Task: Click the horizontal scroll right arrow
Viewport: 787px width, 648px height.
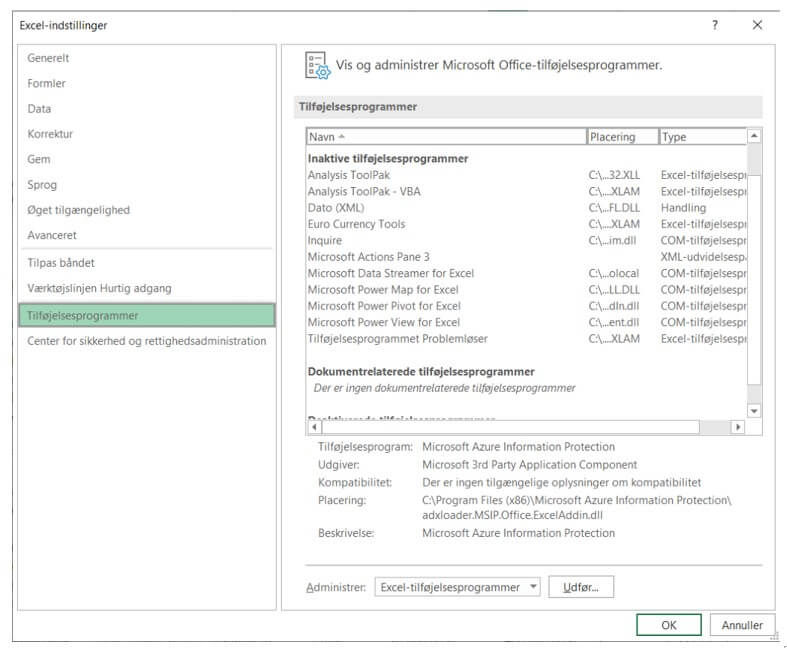Action: [738, 427]
